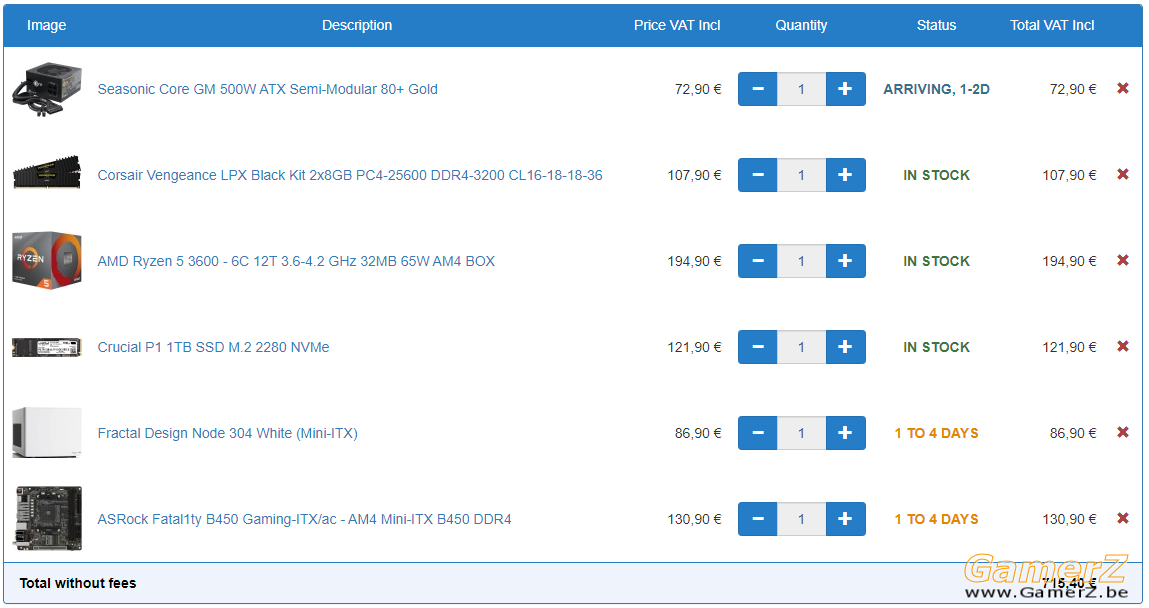Increase quantity of Fractal Design Node 304
The image size is (1149, 608).
click(x=846, y=433)
